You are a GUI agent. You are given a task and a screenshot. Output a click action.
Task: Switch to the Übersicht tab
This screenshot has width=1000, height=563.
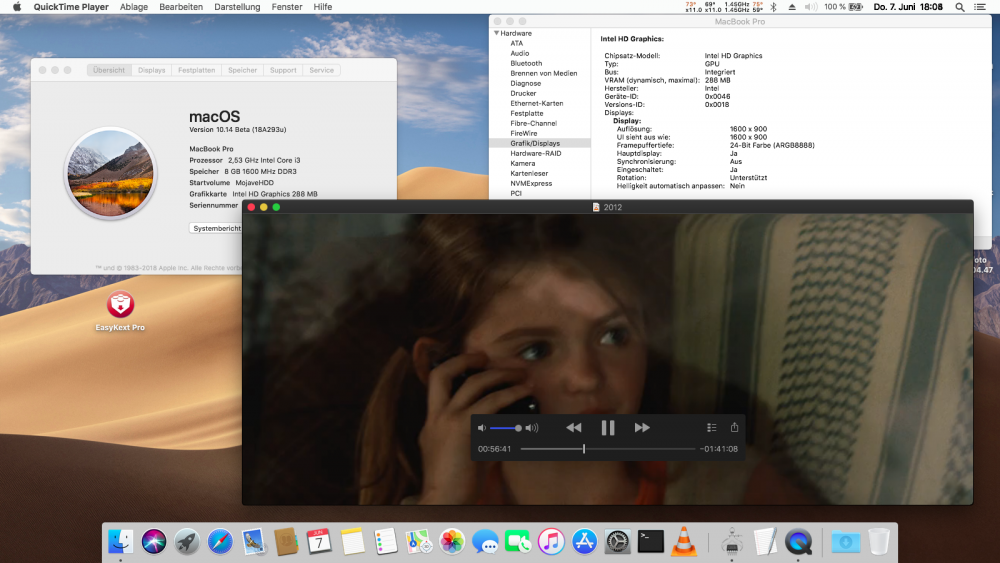point(109,70)
